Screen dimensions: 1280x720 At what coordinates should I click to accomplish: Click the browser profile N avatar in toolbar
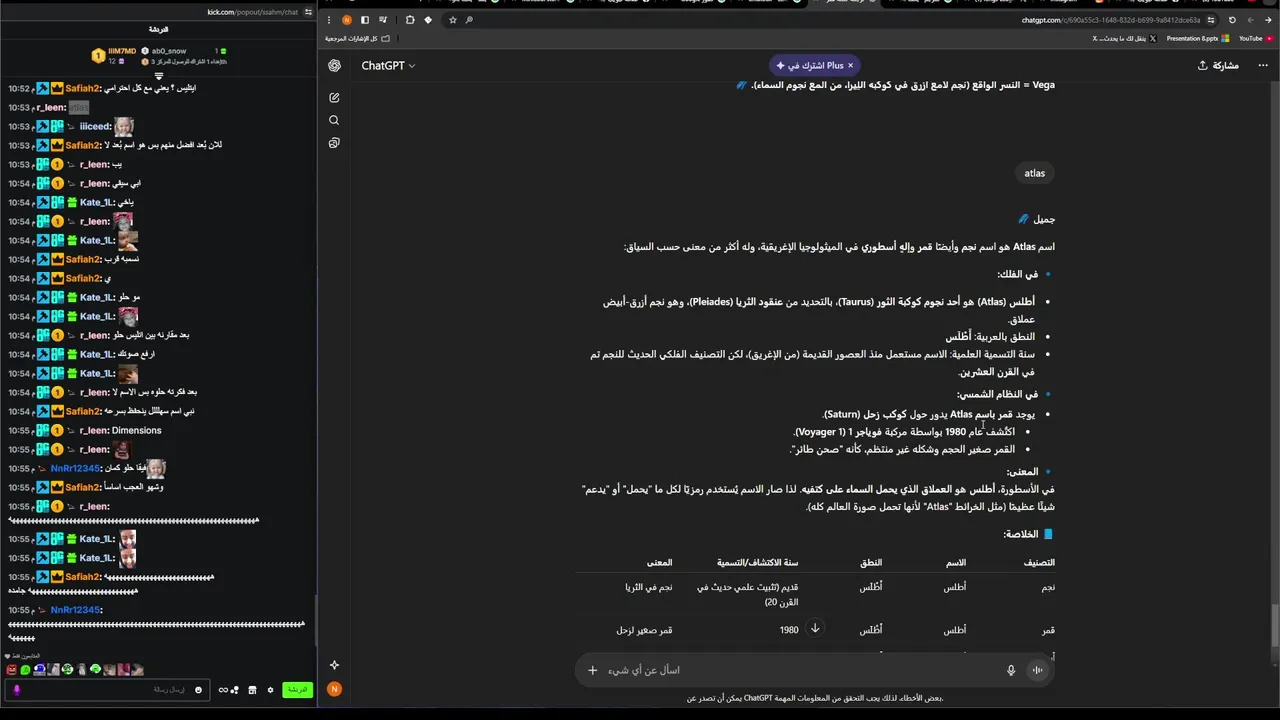pos(346,20)
